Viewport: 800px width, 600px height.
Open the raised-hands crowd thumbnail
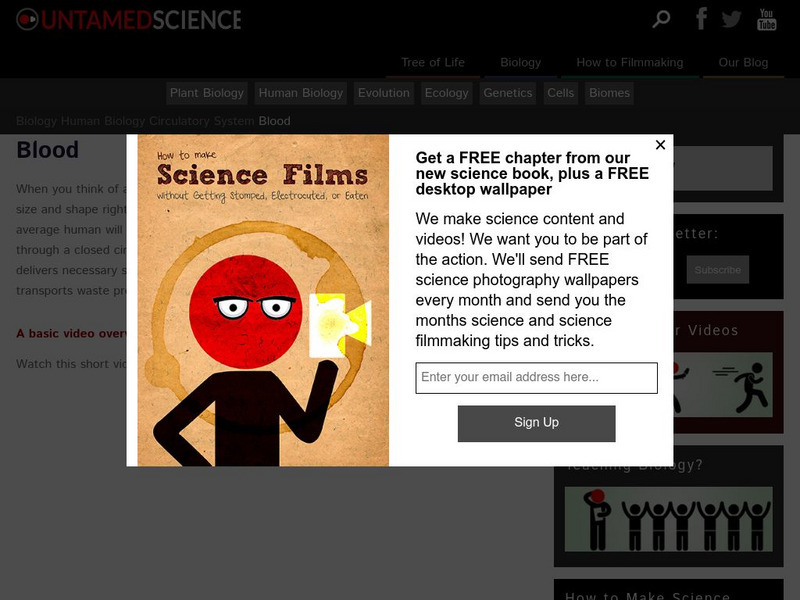point(668,519)
